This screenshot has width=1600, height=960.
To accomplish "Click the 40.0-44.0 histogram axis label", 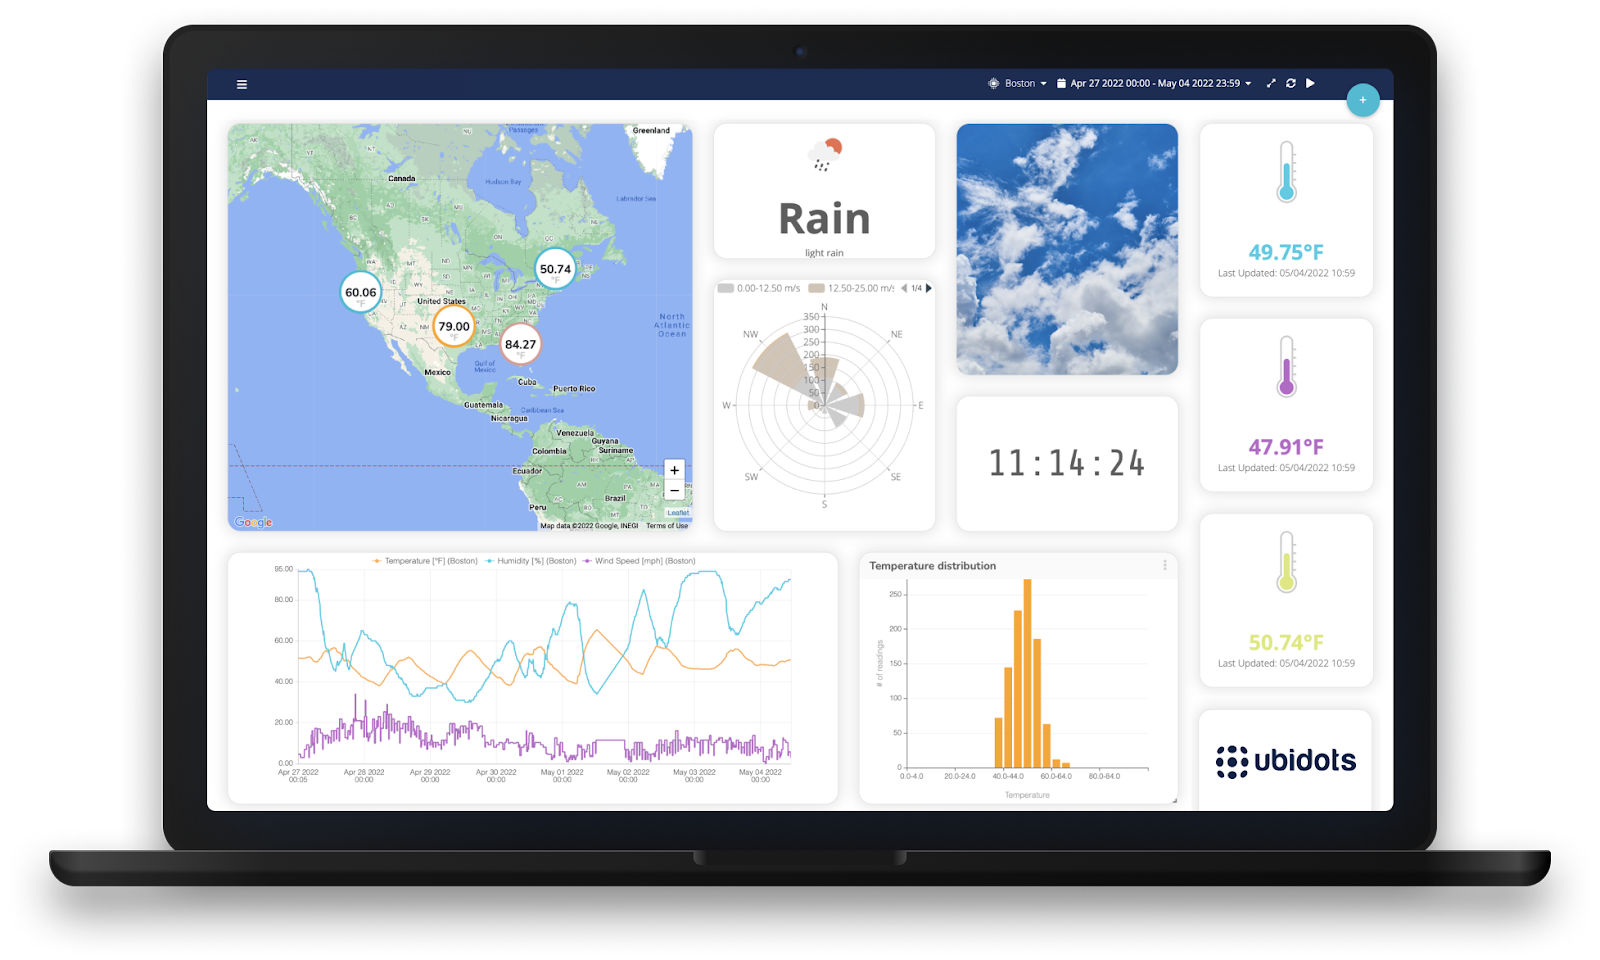I will (1008, 776).
